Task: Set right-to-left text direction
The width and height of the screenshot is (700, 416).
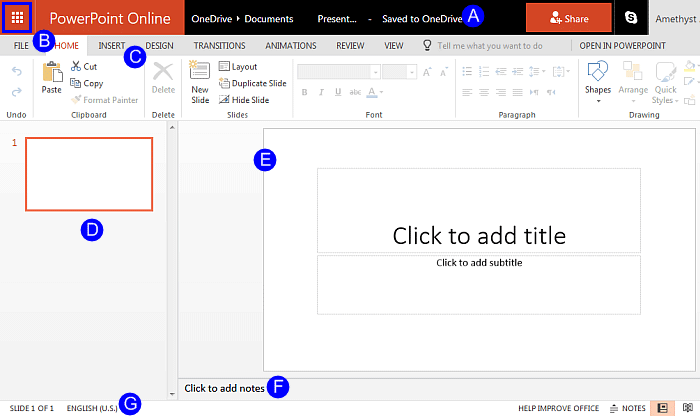Action: click(x=551, y=92)
